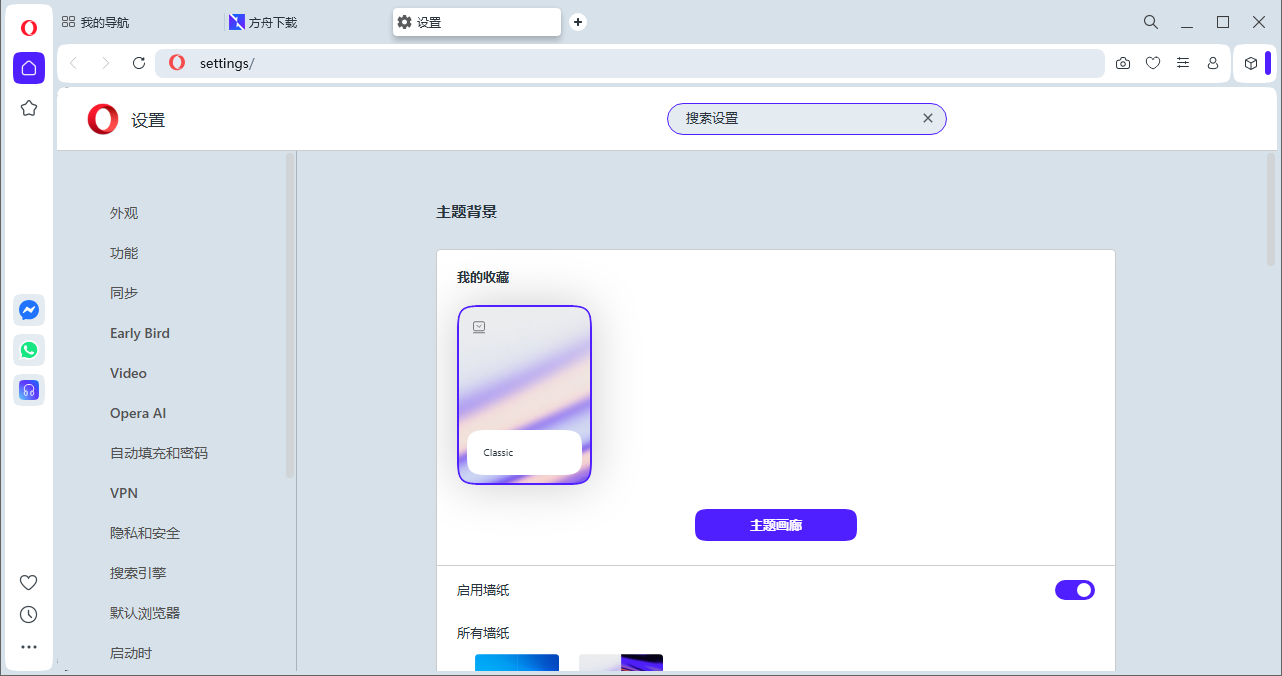The width and height of the screenshot is (1282, 676).
Task: Open WhatsApp from the sidebar
Action: (x=28, y=350)
